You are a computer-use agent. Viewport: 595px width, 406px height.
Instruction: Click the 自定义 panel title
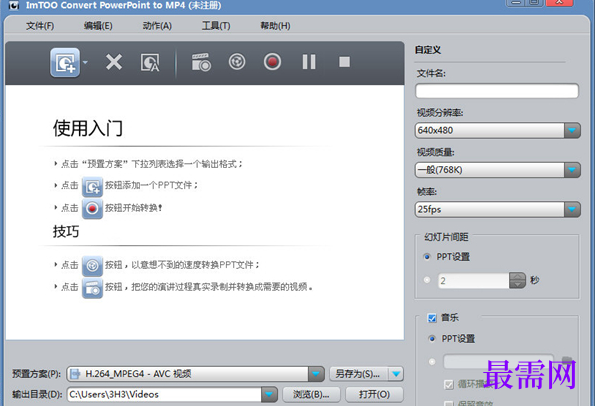428,50
